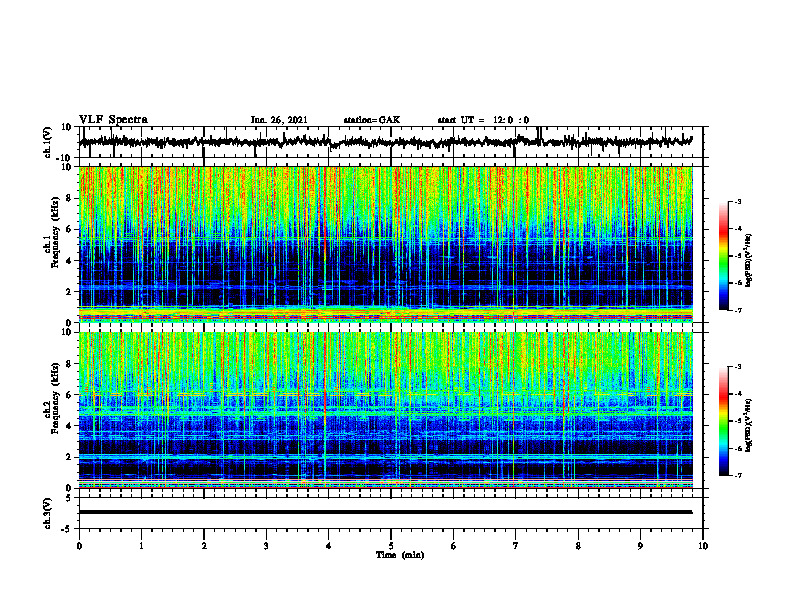Click the 4 minute time axis tick

tap(329, 546)
